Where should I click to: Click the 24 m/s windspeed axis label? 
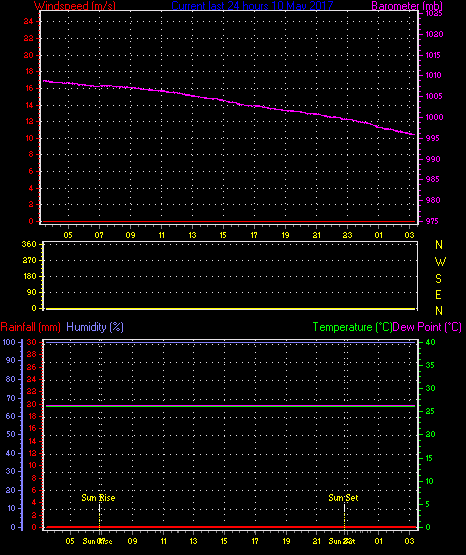(x=28, y=21)
